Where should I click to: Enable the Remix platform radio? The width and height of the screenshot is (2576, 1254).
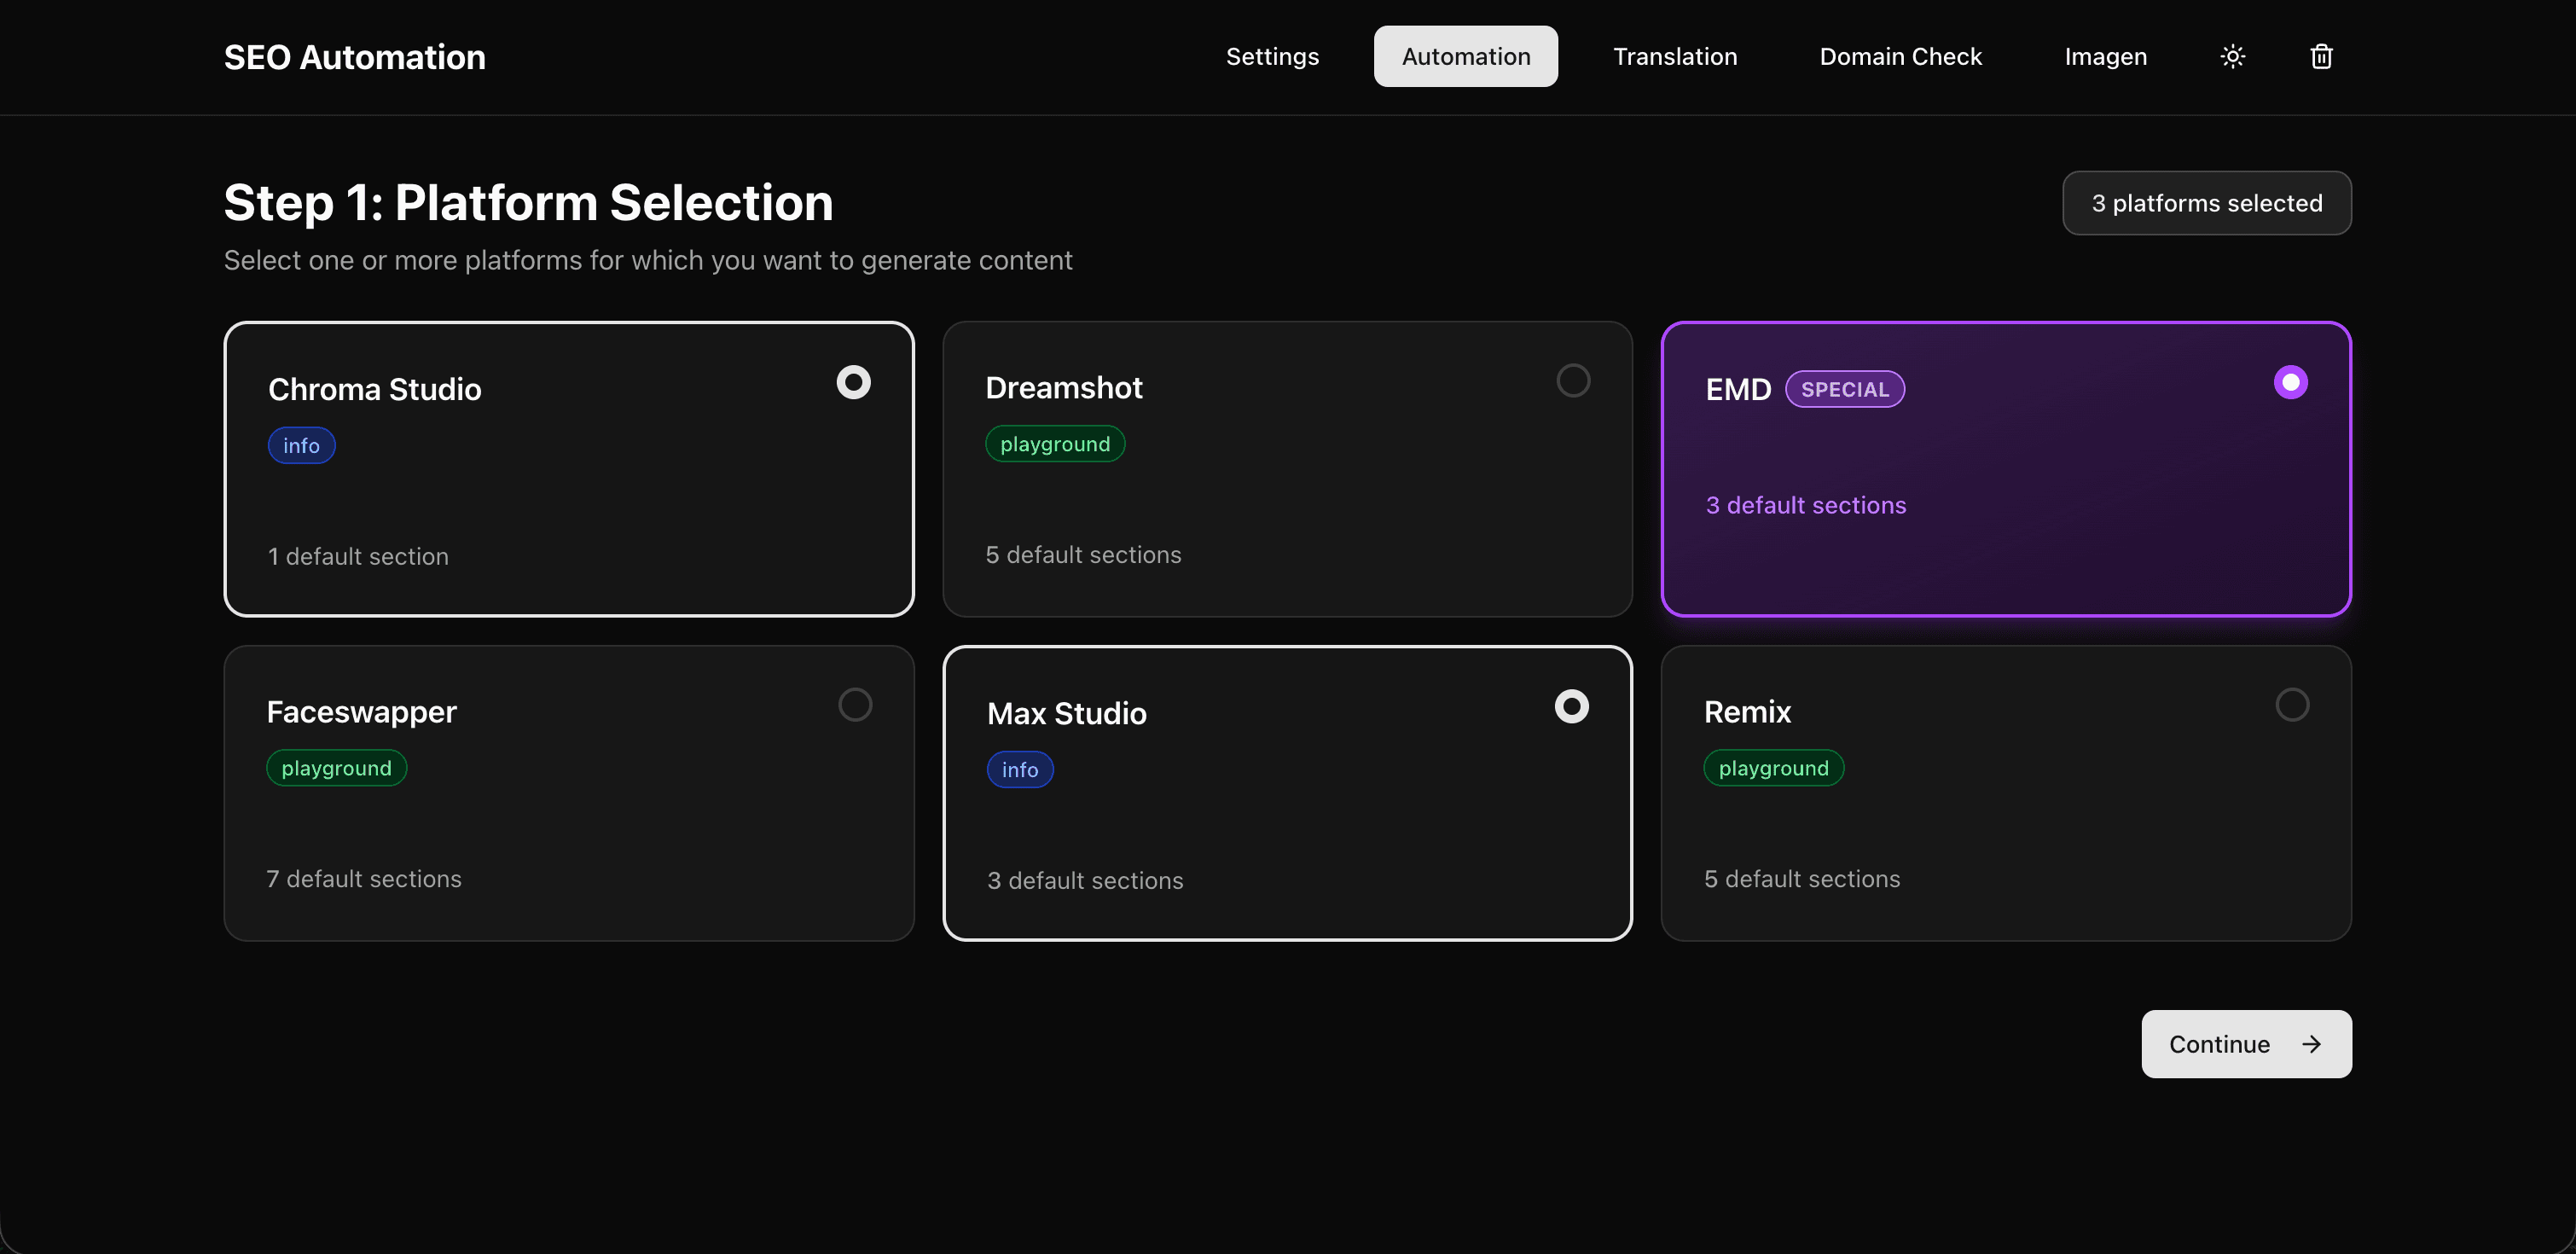2292,705
